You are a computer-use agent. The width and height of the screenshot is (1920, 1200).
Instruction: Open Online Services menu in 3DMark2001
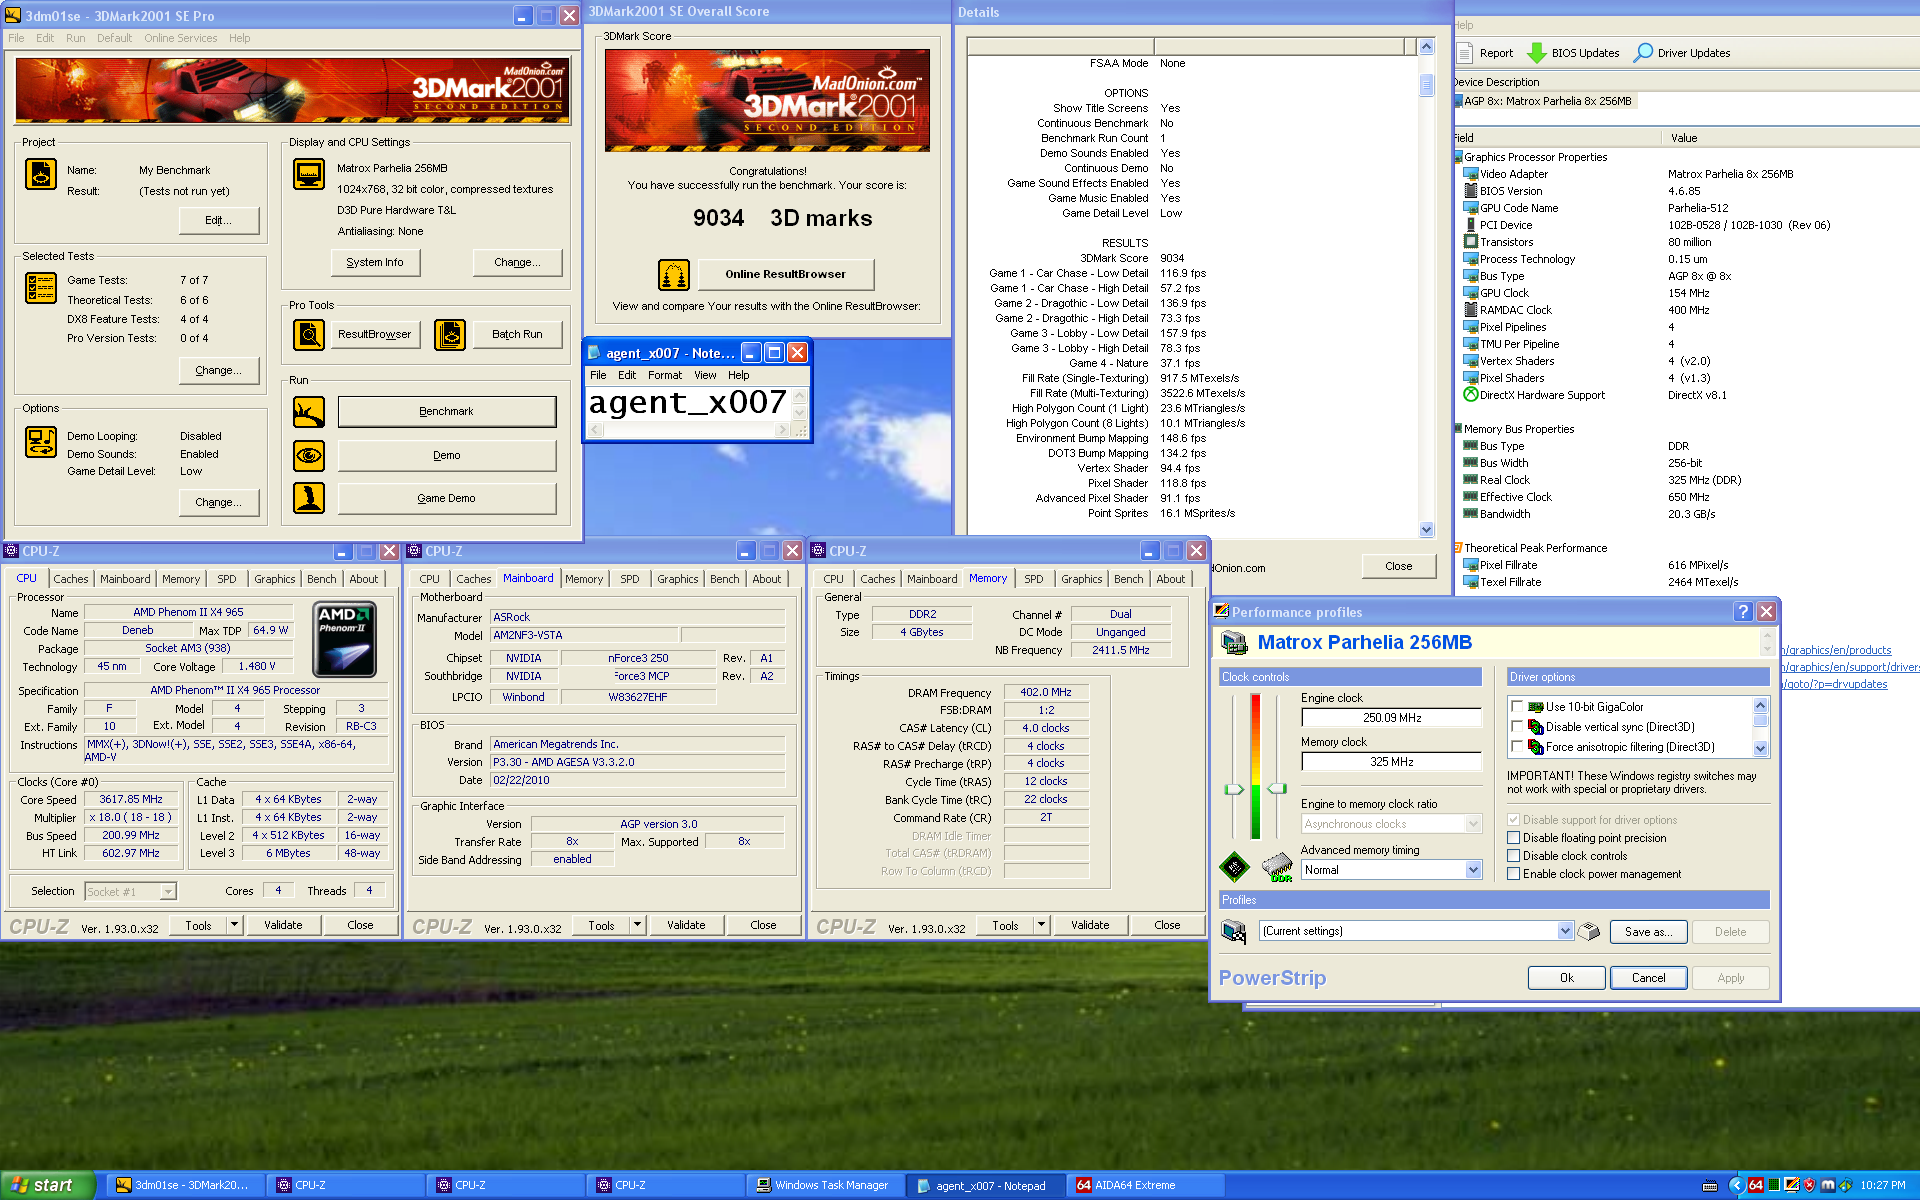pos(180,38)
